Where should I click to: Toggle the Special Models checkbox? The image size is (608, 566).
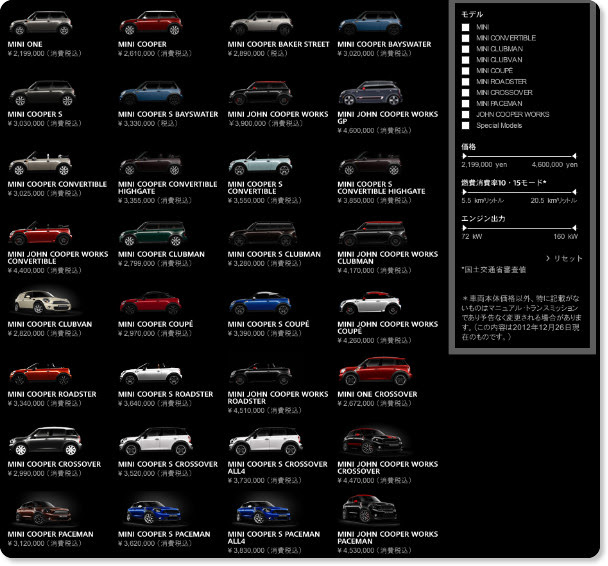(x=465, y=125)
